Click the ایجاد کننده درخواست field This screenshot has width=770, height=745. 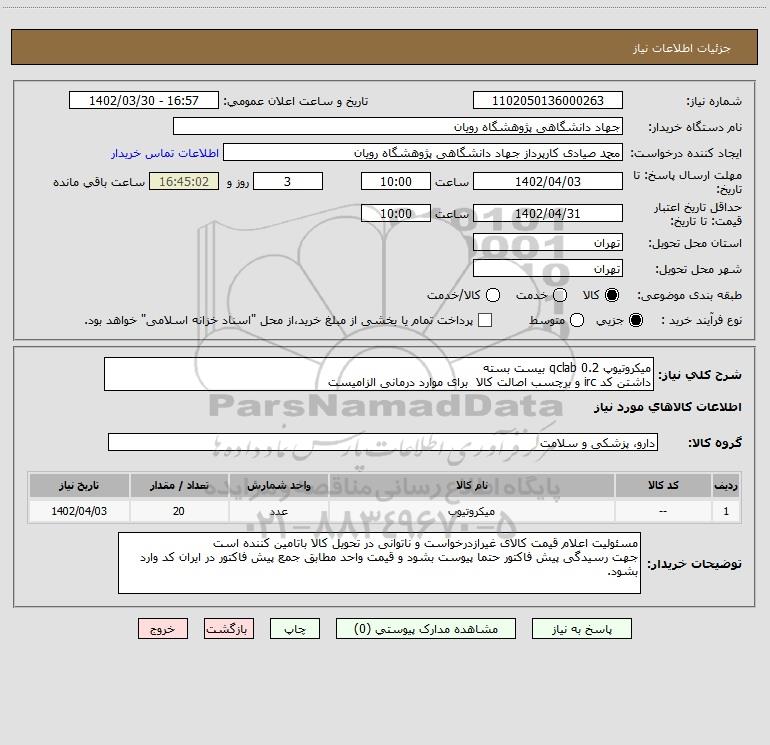pyautogui.click(x=423, y=153)
